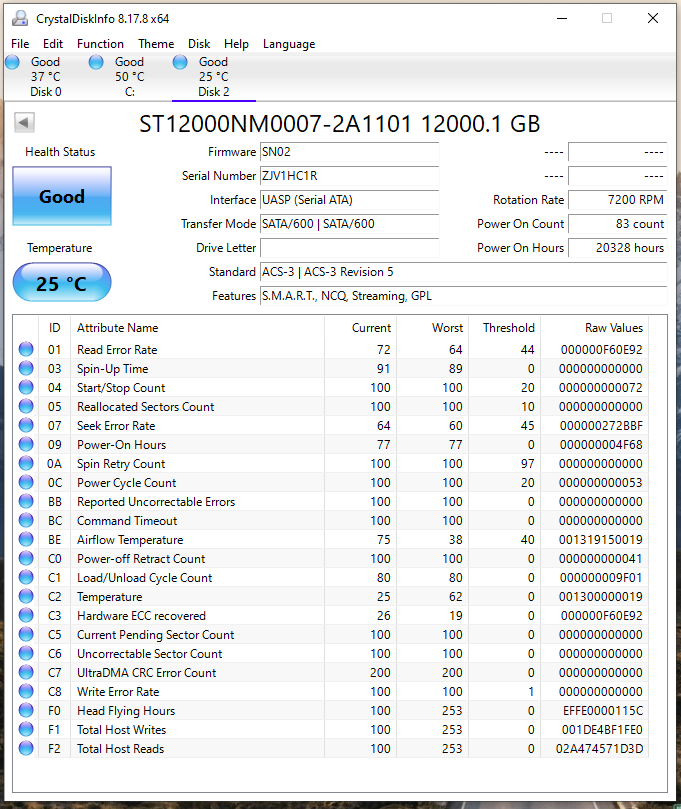Click the C: drive status orb icon
The height and width of the screenshot is (809, 681).
click(x=96, y=62)
